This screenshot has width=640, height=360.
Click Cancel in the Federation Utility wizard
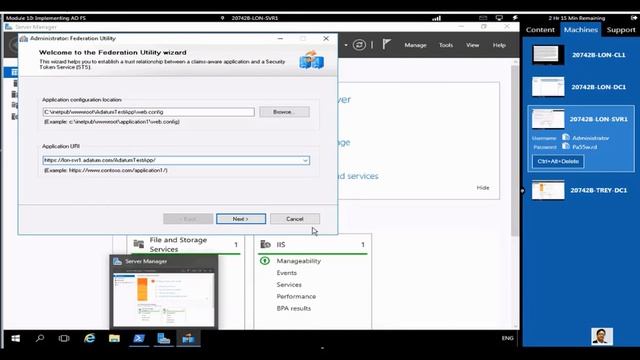295,219
